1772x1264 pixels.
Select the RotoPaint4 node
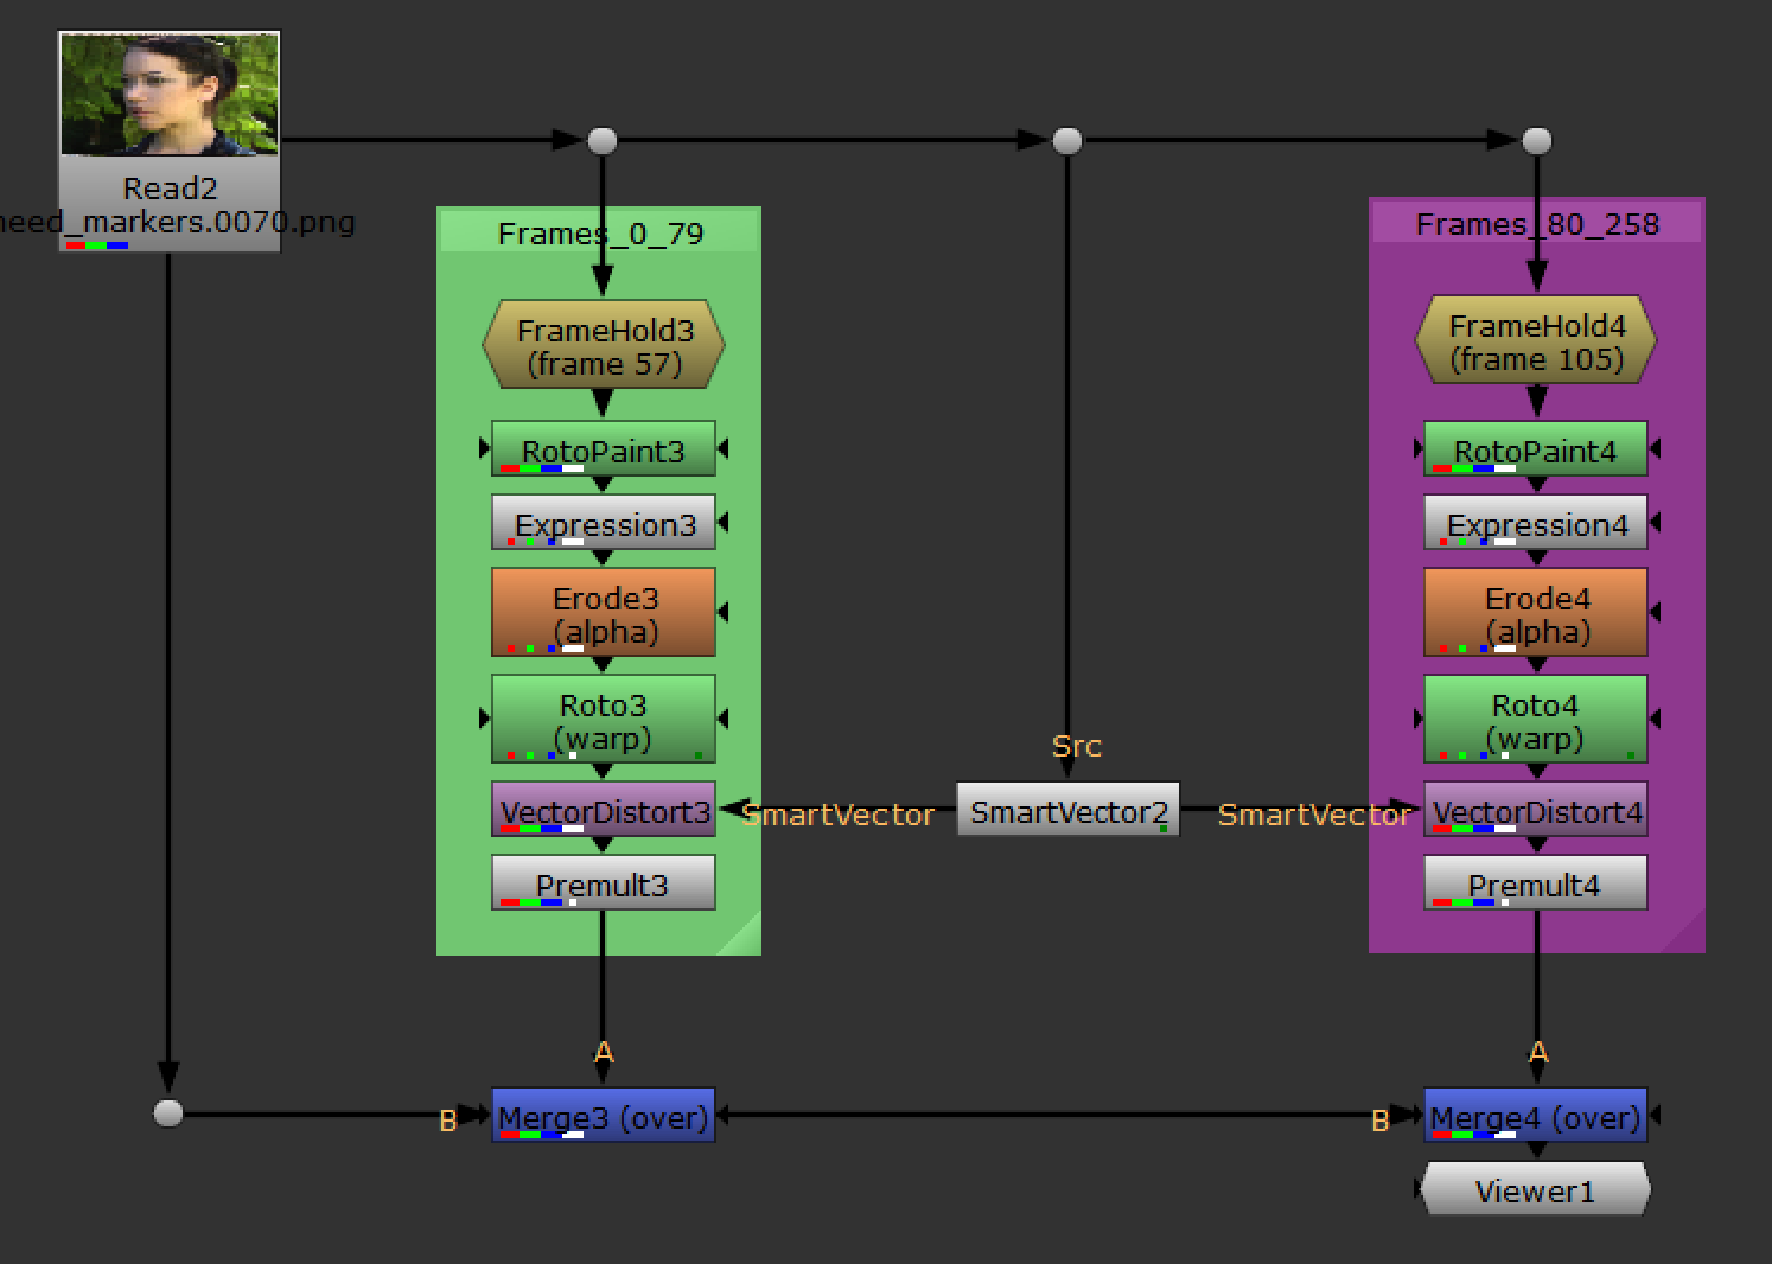click(x=1535, y=449)
